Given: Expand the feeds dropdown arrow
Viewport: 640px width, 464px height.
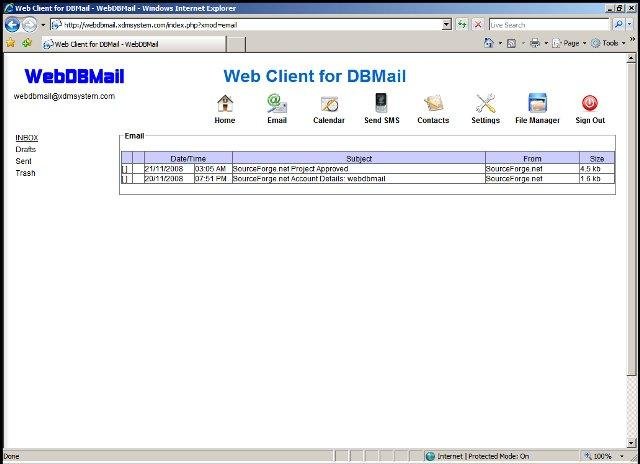Looking at the screenshot, I should coord(523,43).
